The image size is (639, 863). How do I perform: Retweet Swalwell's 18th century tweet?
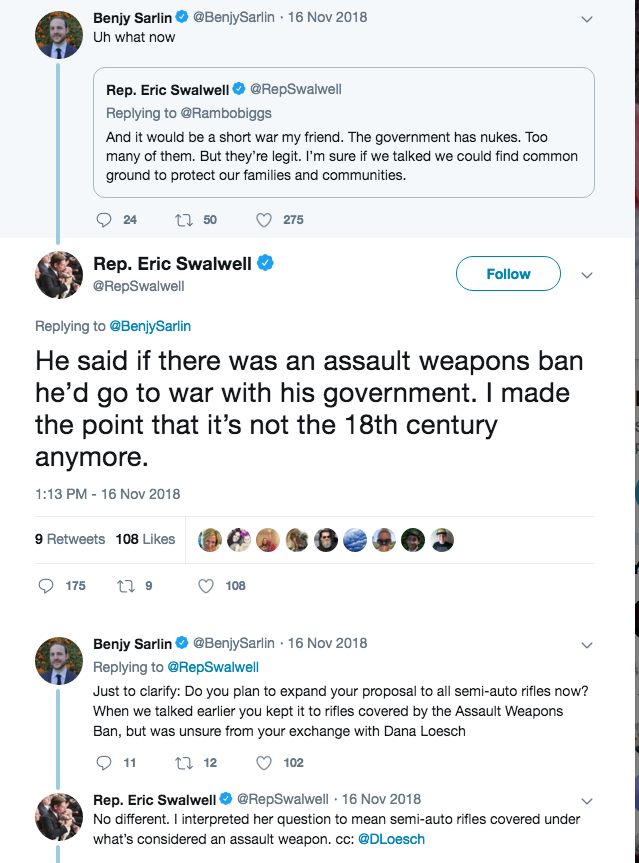(x=127, y=586)
